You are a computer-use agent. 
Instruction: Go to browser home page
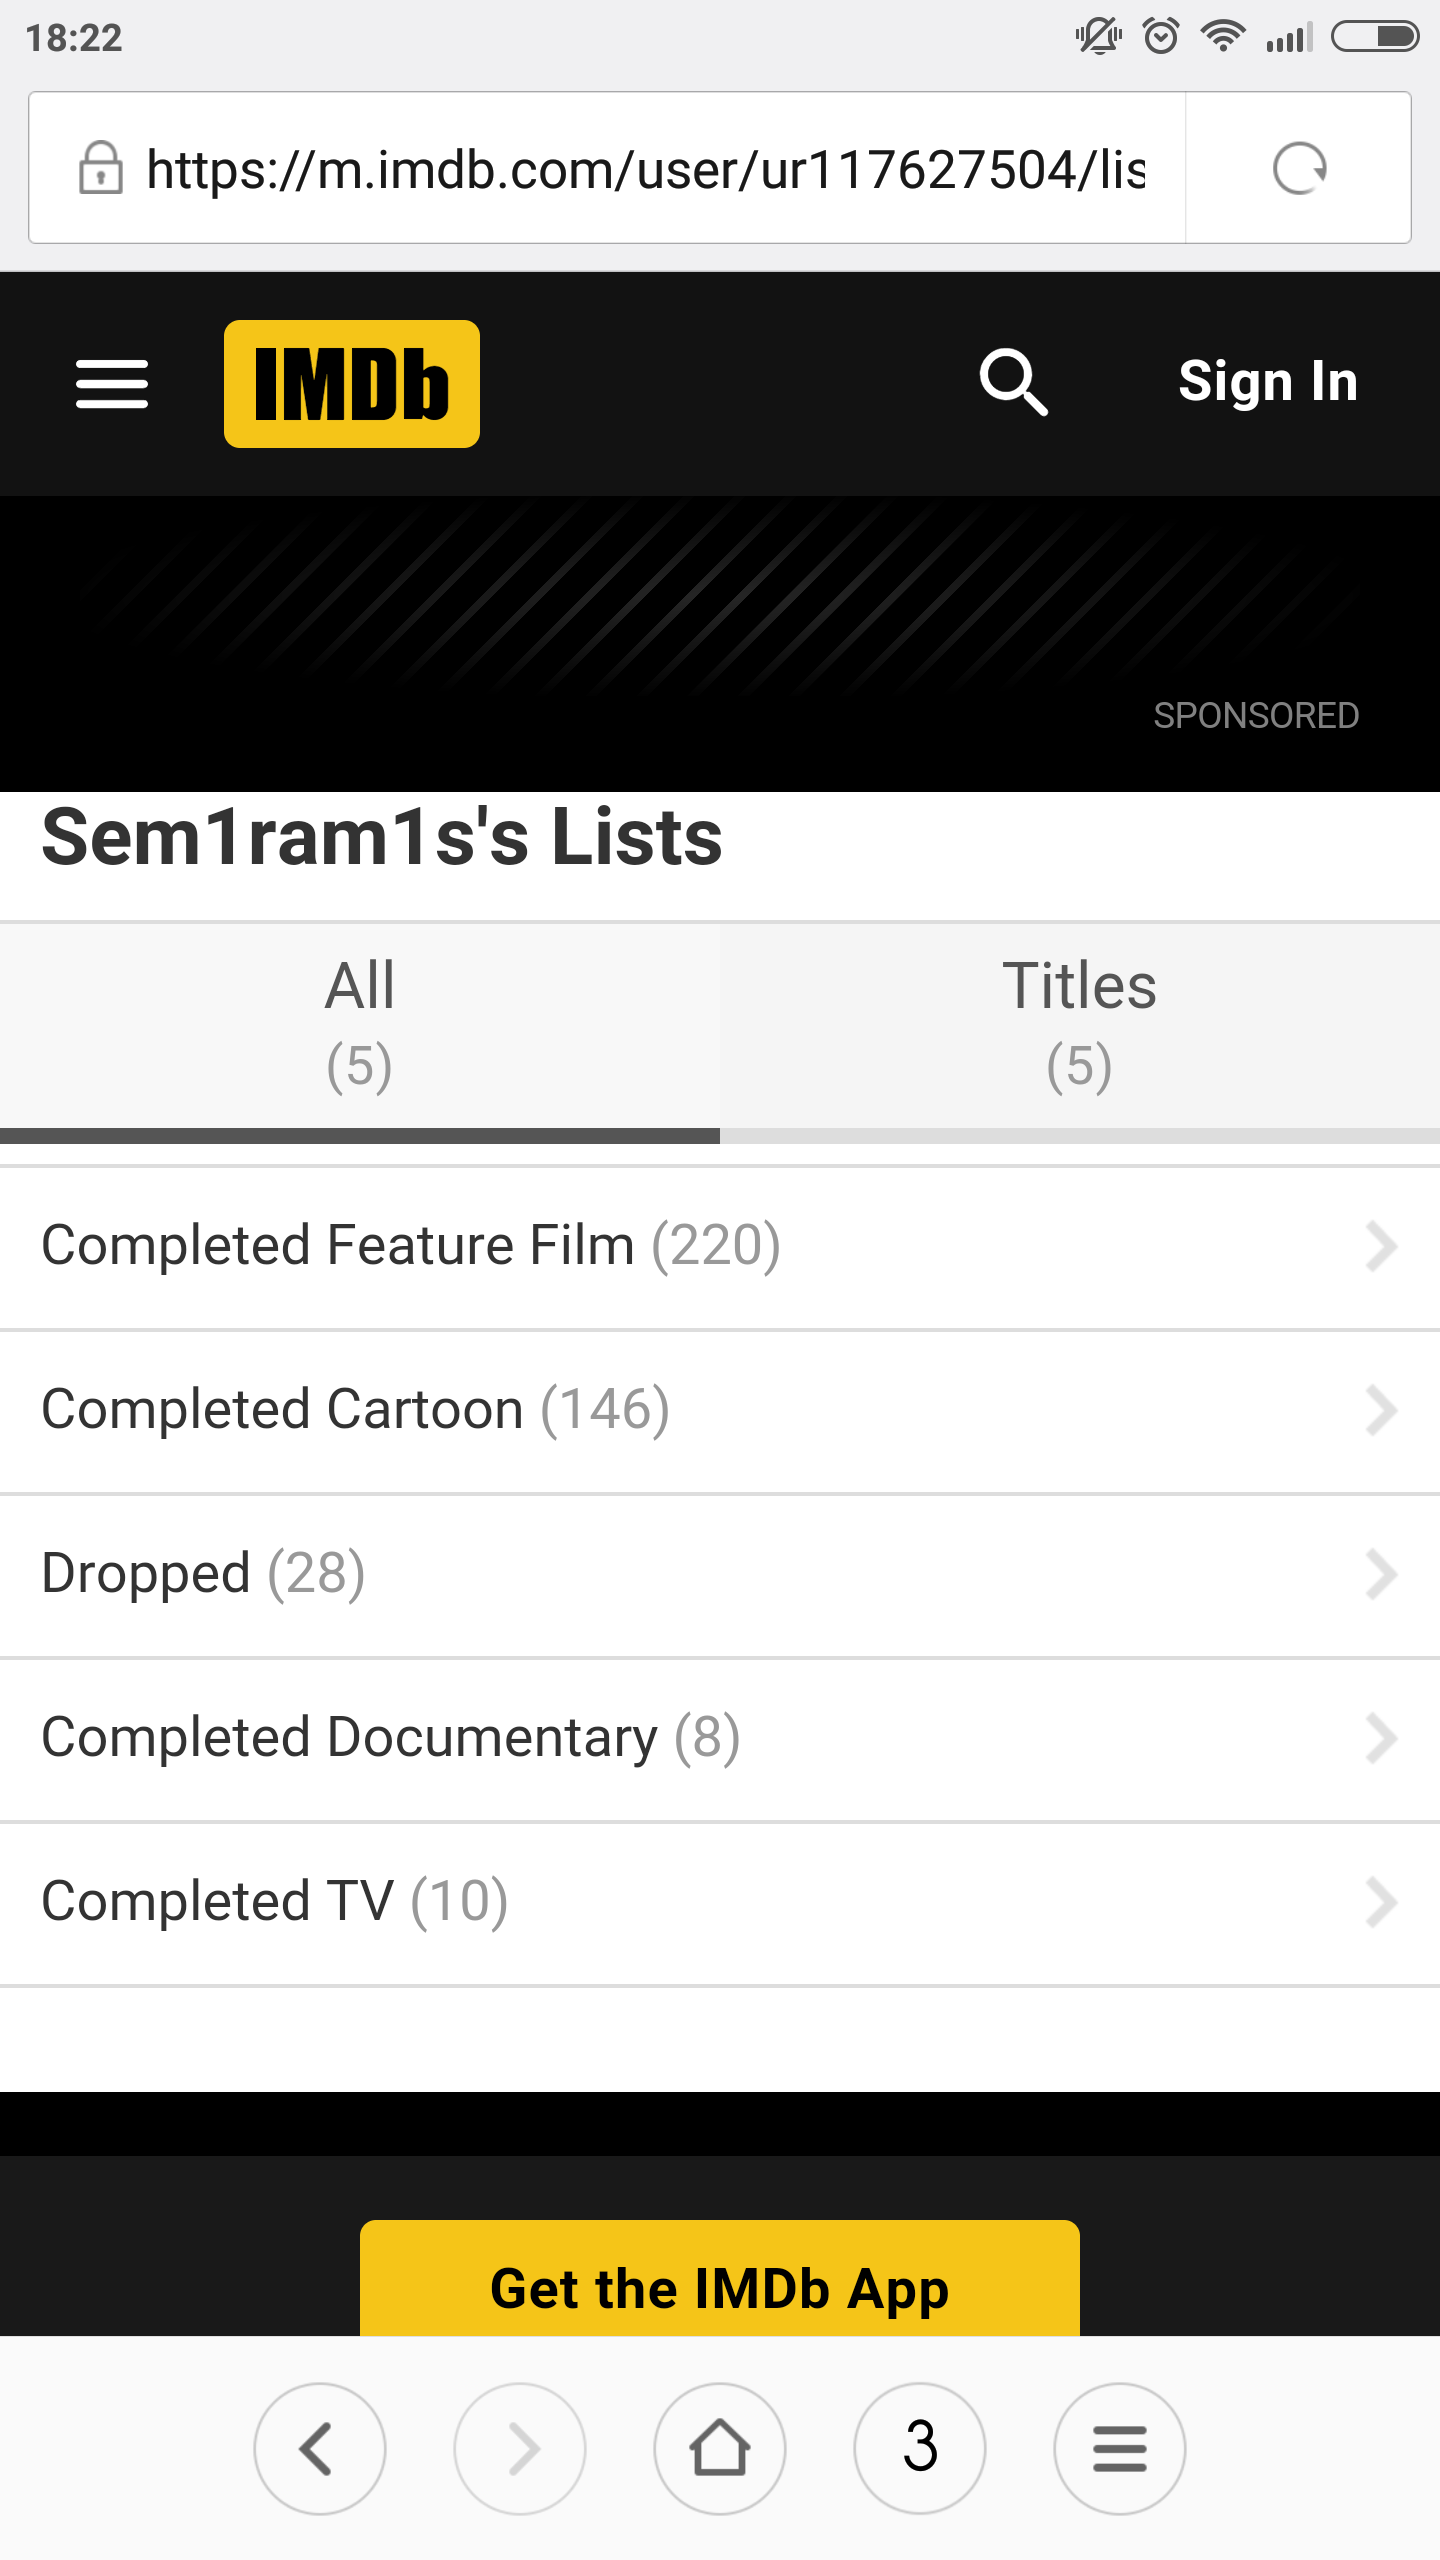tap(720, 2448)
